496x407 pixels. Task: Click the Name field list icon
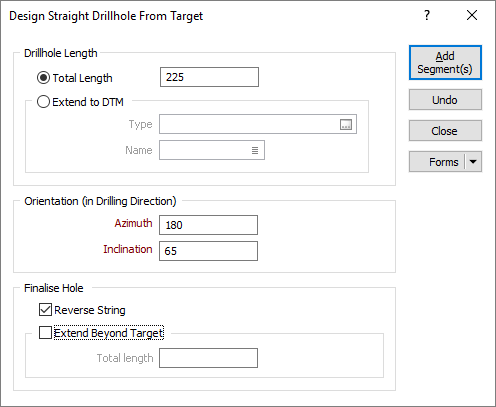[255, 150]
